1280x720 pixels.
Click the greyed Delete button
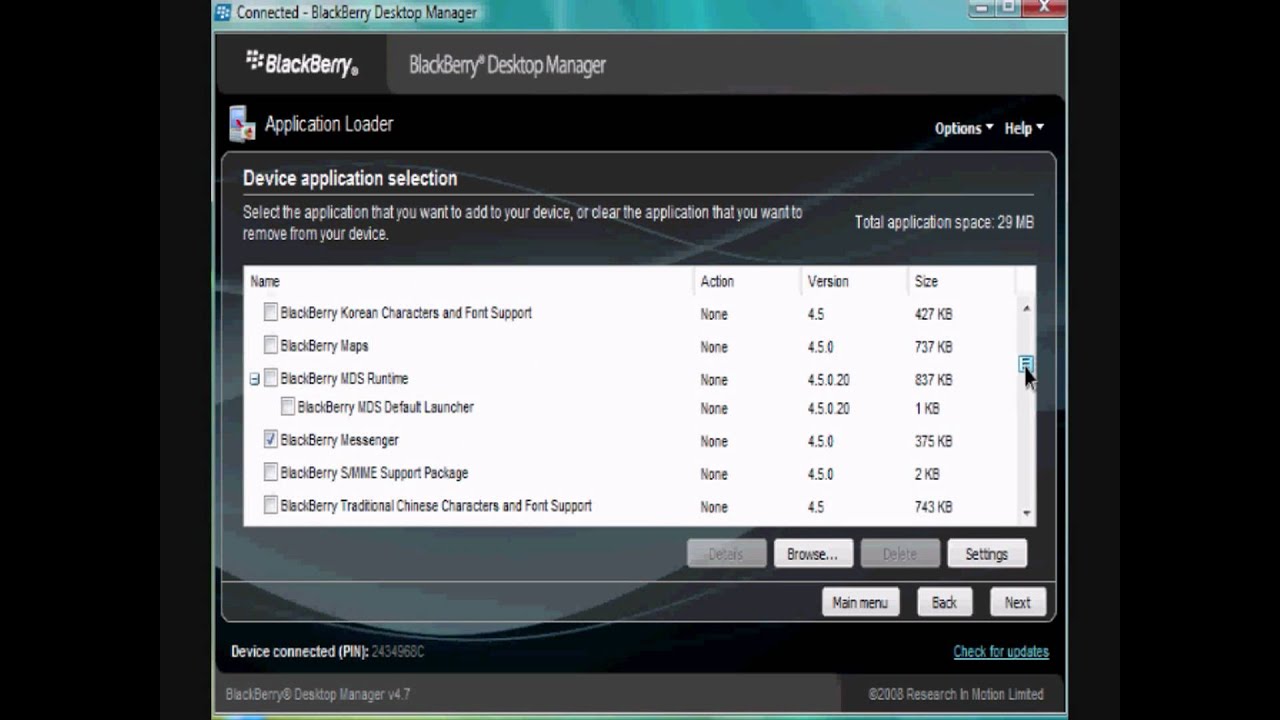(x=900, y=554)
